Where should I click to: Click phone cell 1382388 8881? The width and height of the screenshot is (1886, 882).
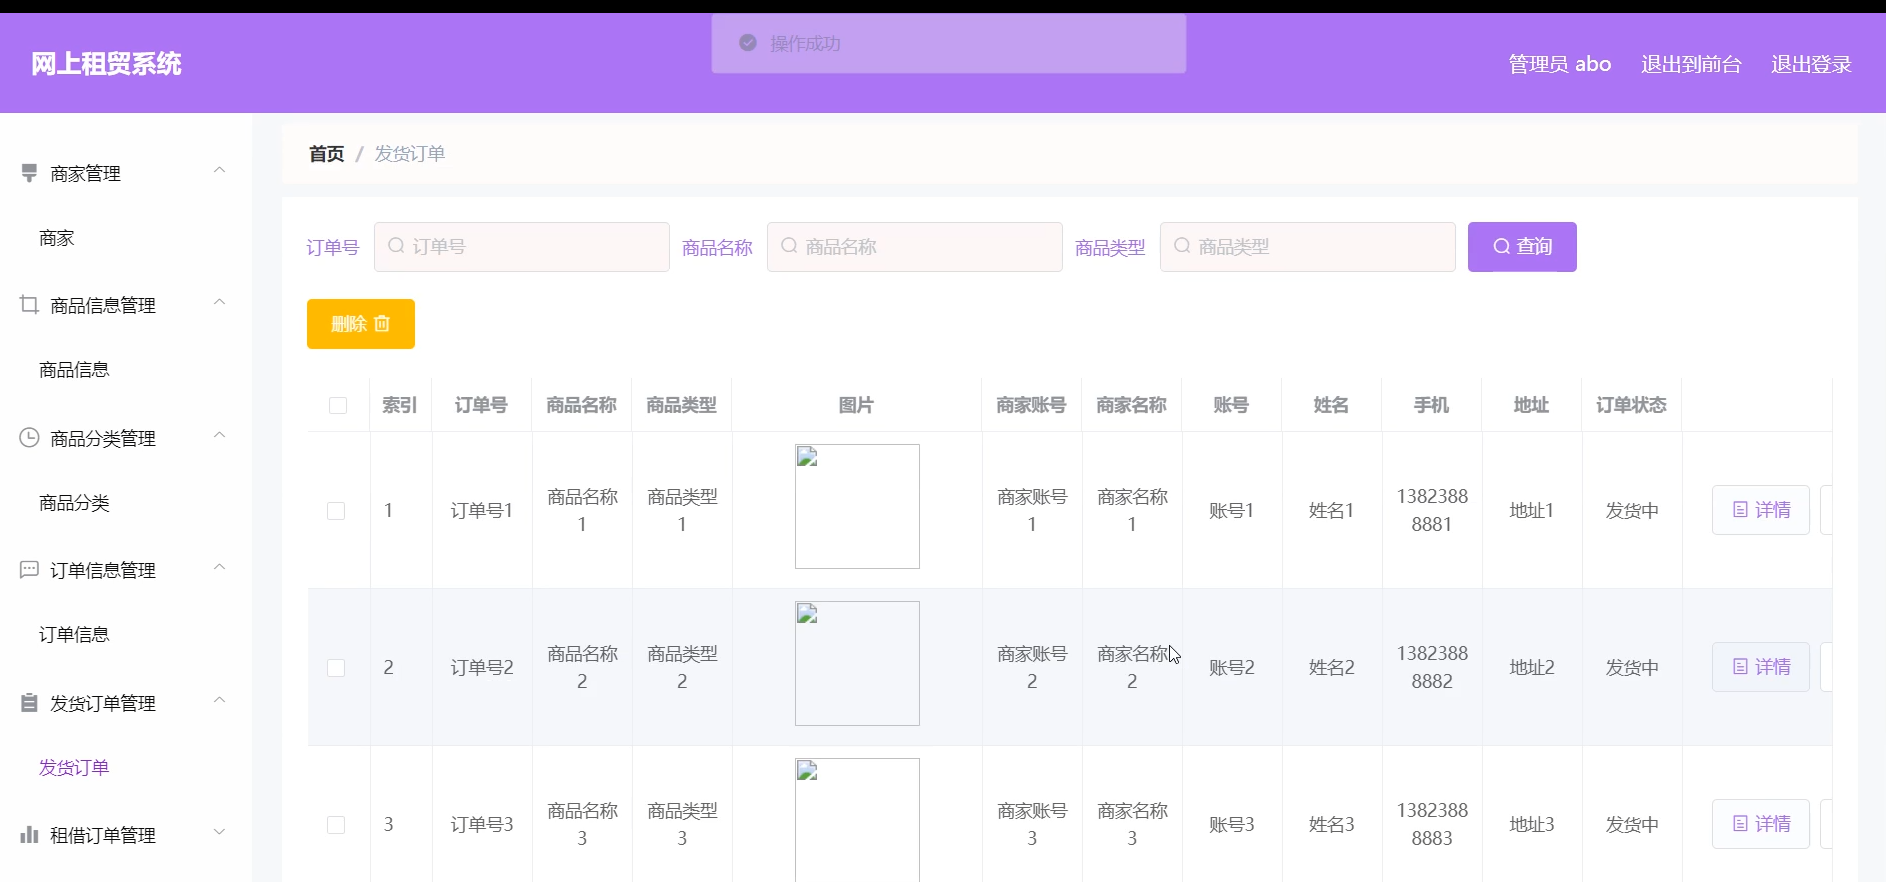[x=1432, y=510]
